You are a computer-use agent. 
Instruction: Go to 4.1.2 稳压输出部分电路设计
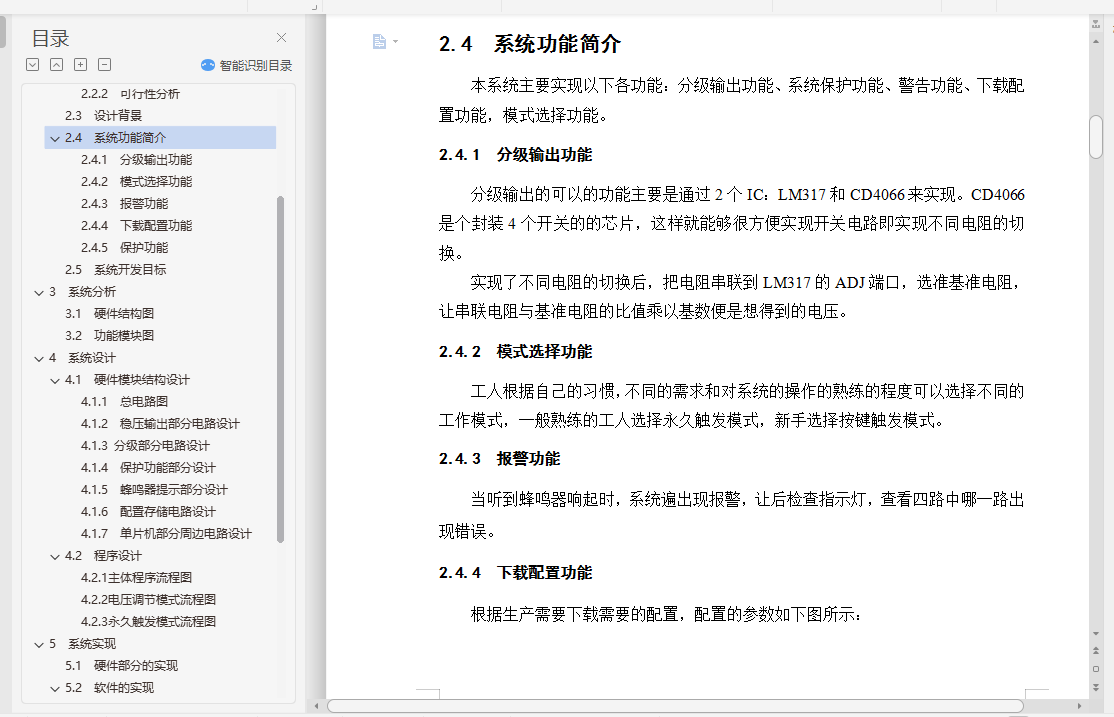coord(160,424)
